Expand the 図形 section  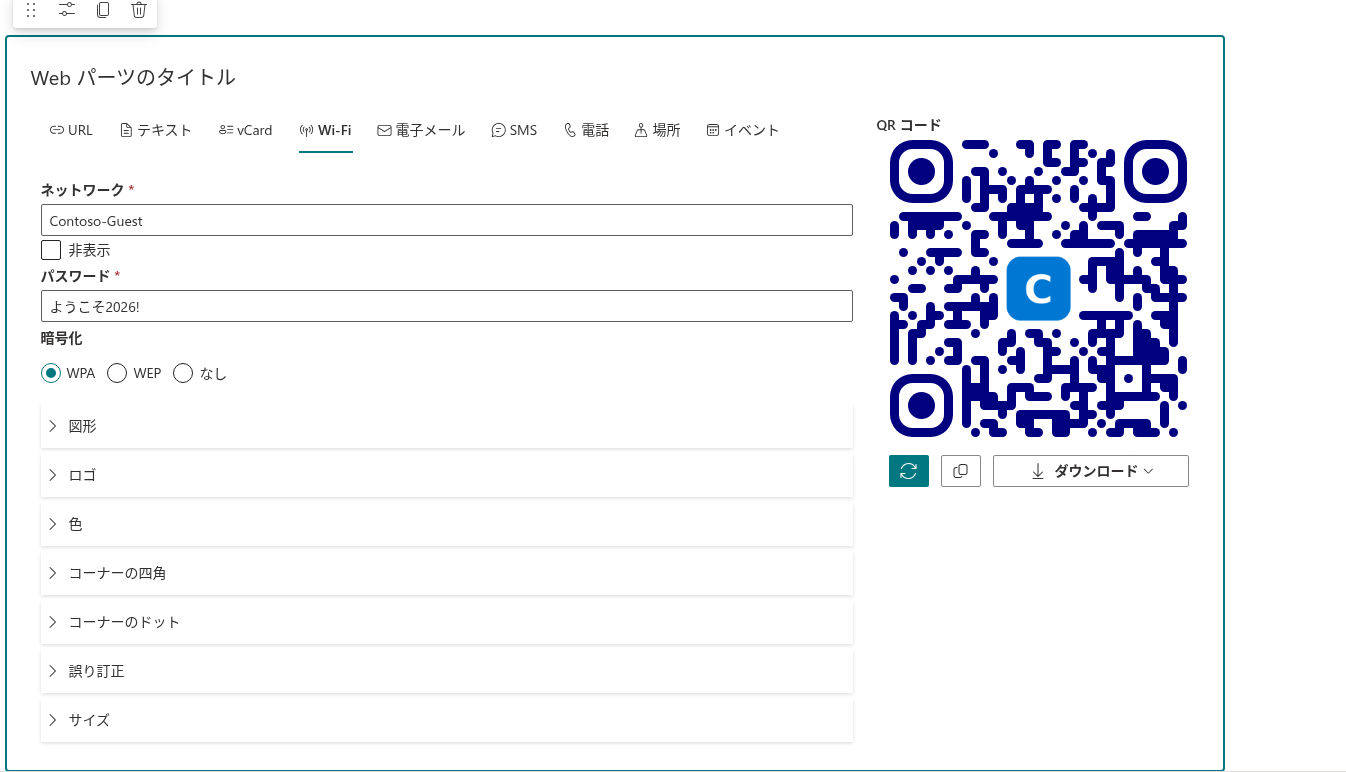447,426
